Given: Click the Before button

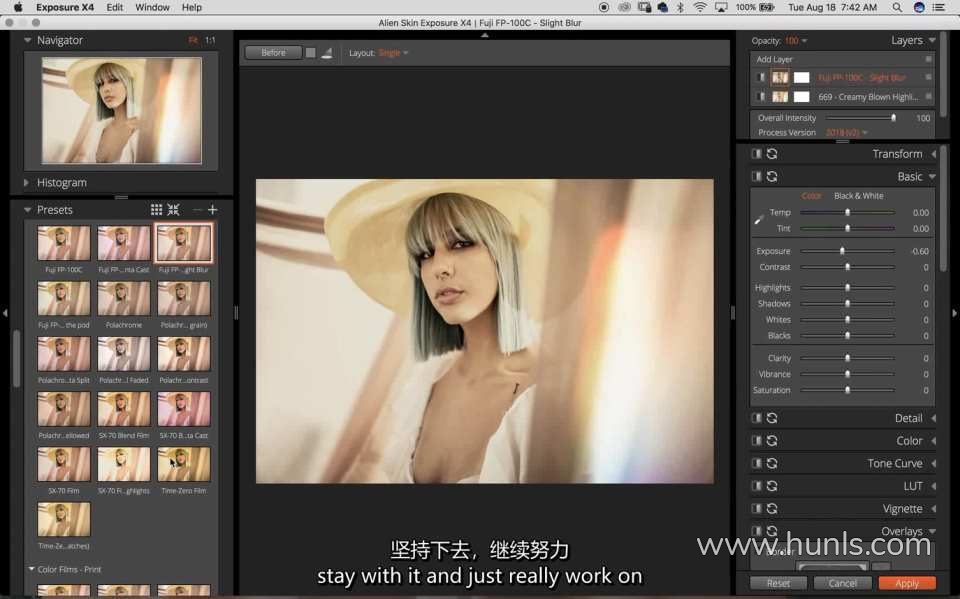Looking at the screenshot, I should (272, 53).
